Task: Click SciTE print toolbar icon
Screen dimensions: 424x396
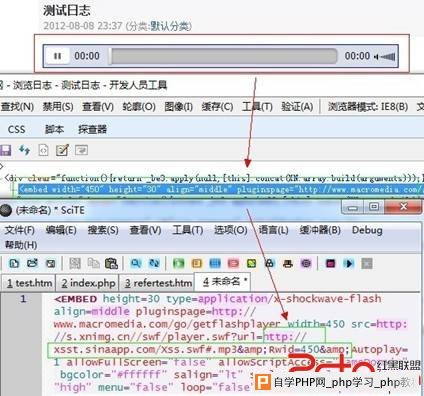Action: (288, 264)
